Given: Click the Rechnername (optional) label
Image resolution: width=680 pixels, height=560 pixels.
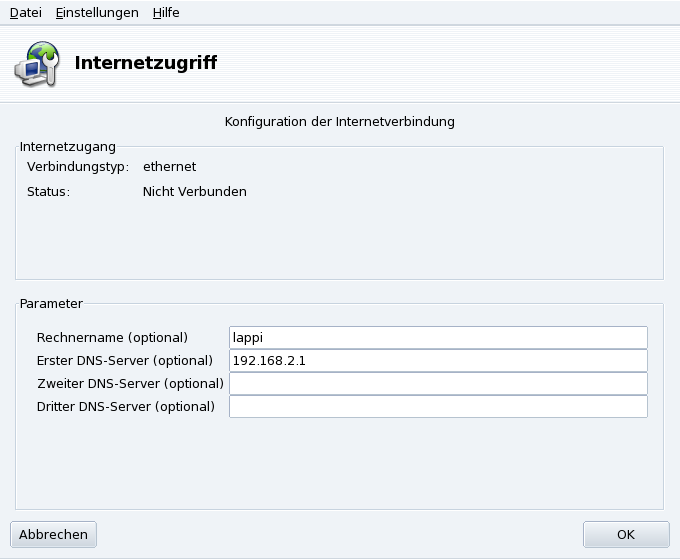Looking at the screenshot, I should click(x=112, y=337).
